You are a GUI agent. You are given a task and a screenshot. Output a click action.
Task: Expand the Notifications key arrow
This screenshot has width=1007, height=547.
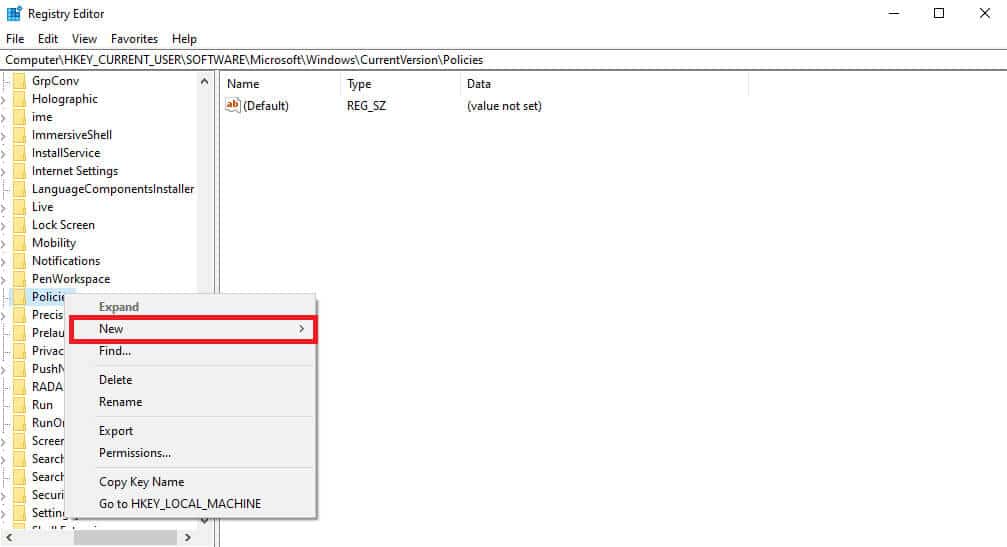[4, 261]
